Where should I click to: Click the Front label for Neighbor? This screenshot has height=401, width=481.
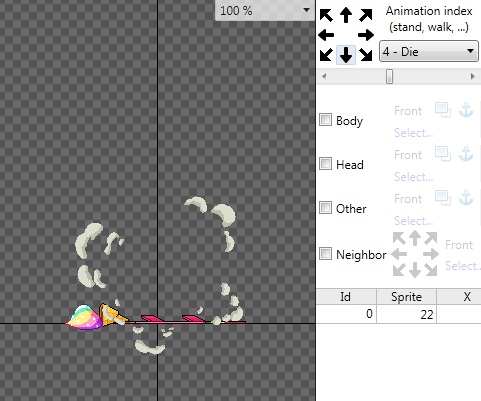(459, 245)
